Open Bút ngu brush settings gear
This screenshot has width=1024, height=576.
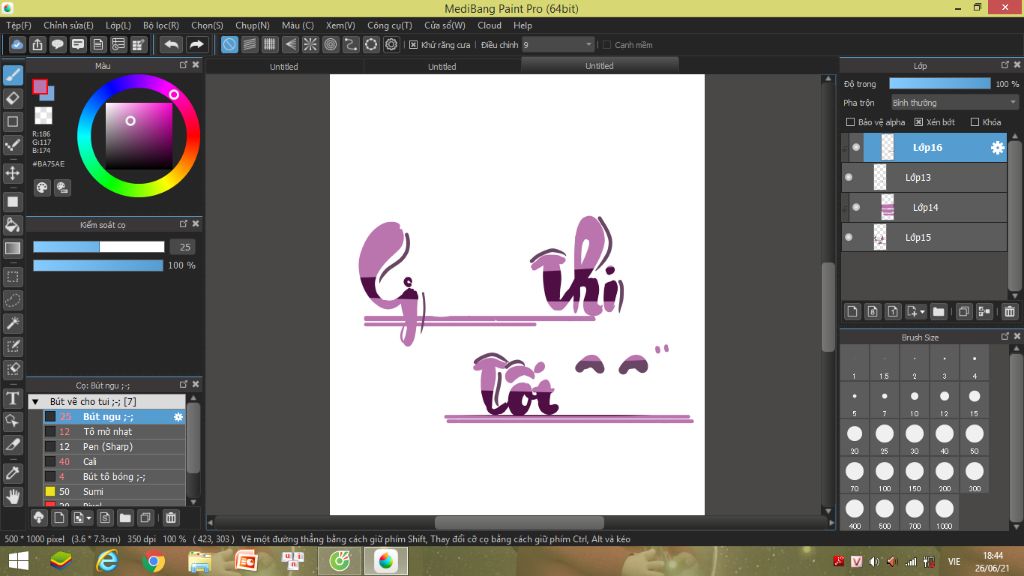click(178, 417)
